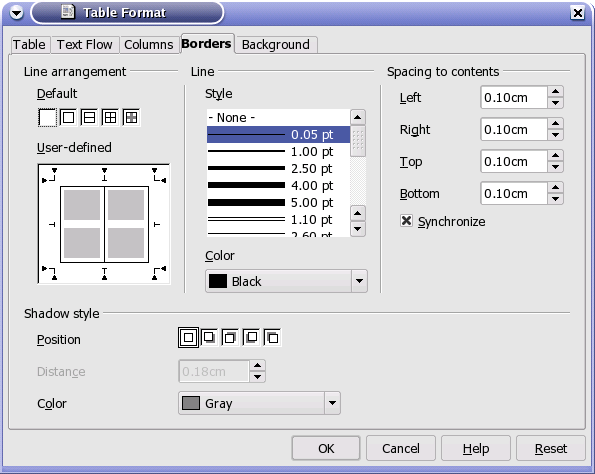Select the 2.50 pt line style

279,168
